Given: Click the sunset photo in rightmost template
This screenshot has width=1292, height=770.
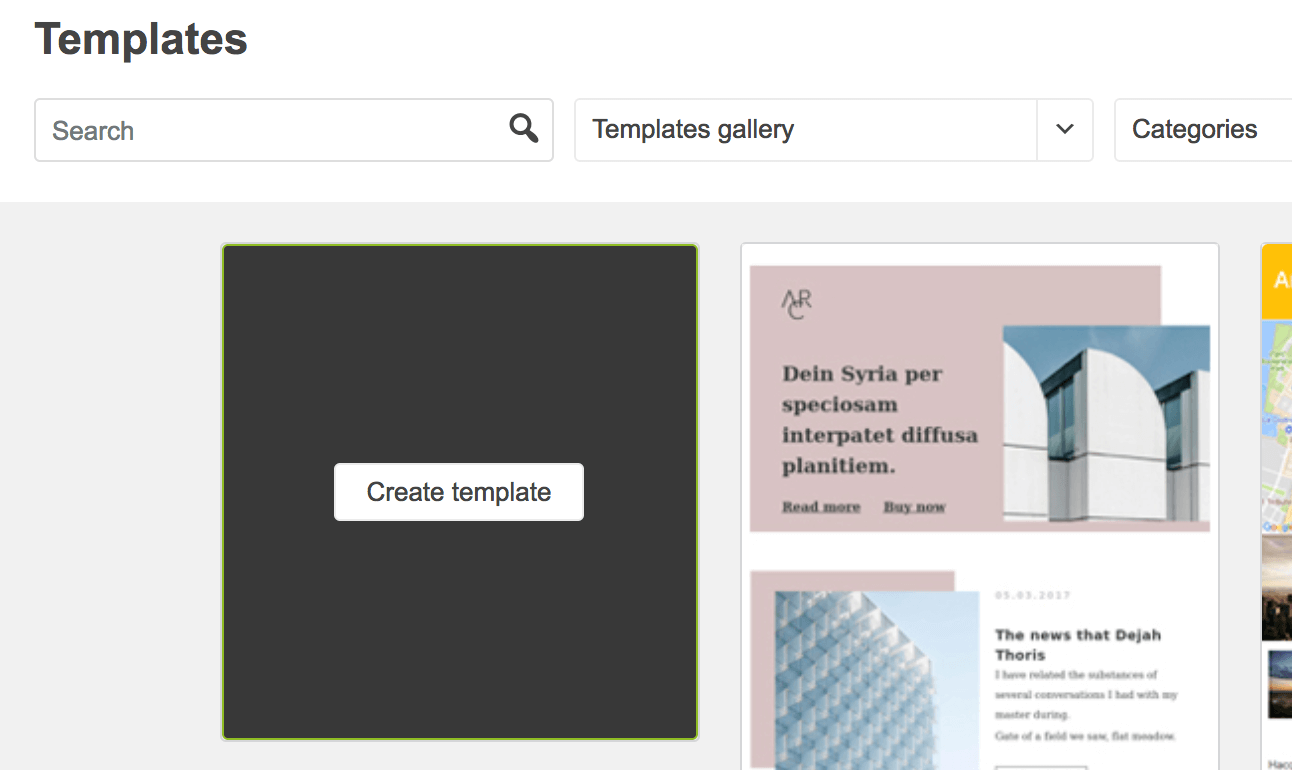Looking at the screenshot, I should tap(1277, 685).
